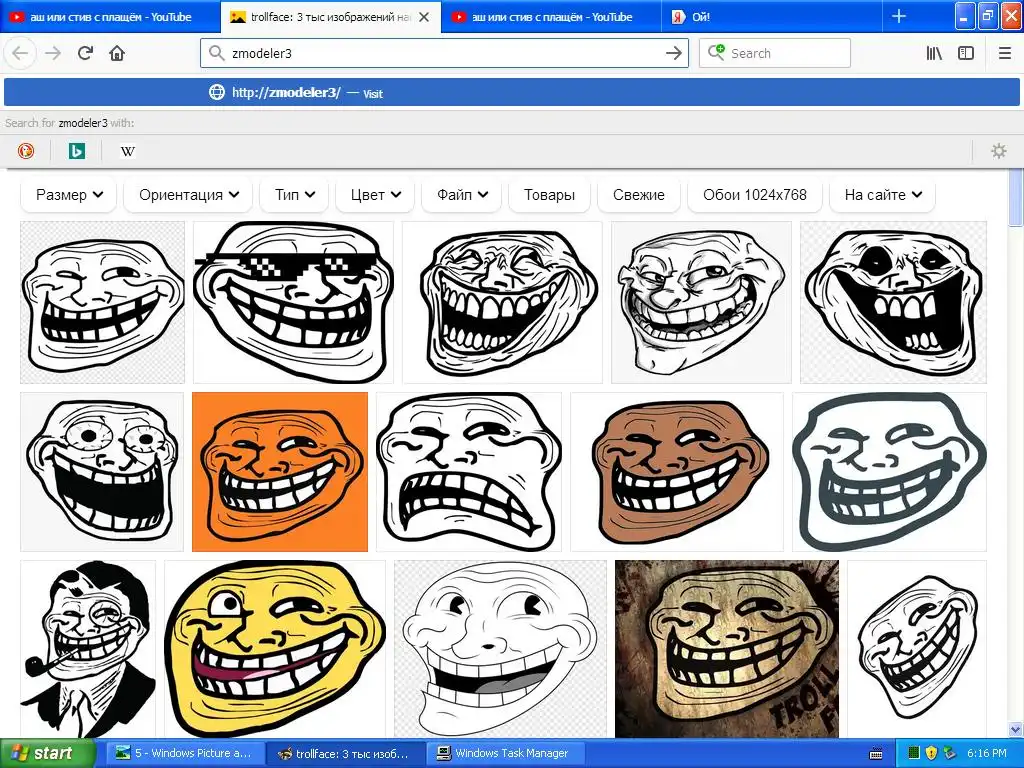Open the black-eyed creepy trollface image

pyautogui.click(x=893, y=302)
